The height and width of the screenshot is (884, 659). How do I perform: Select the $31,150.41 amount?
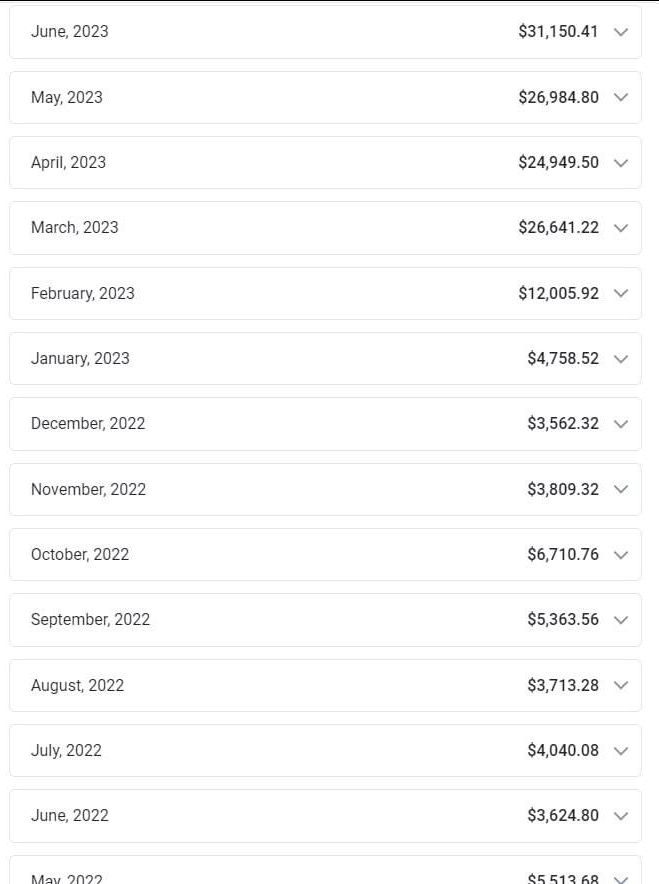[558, 32]
